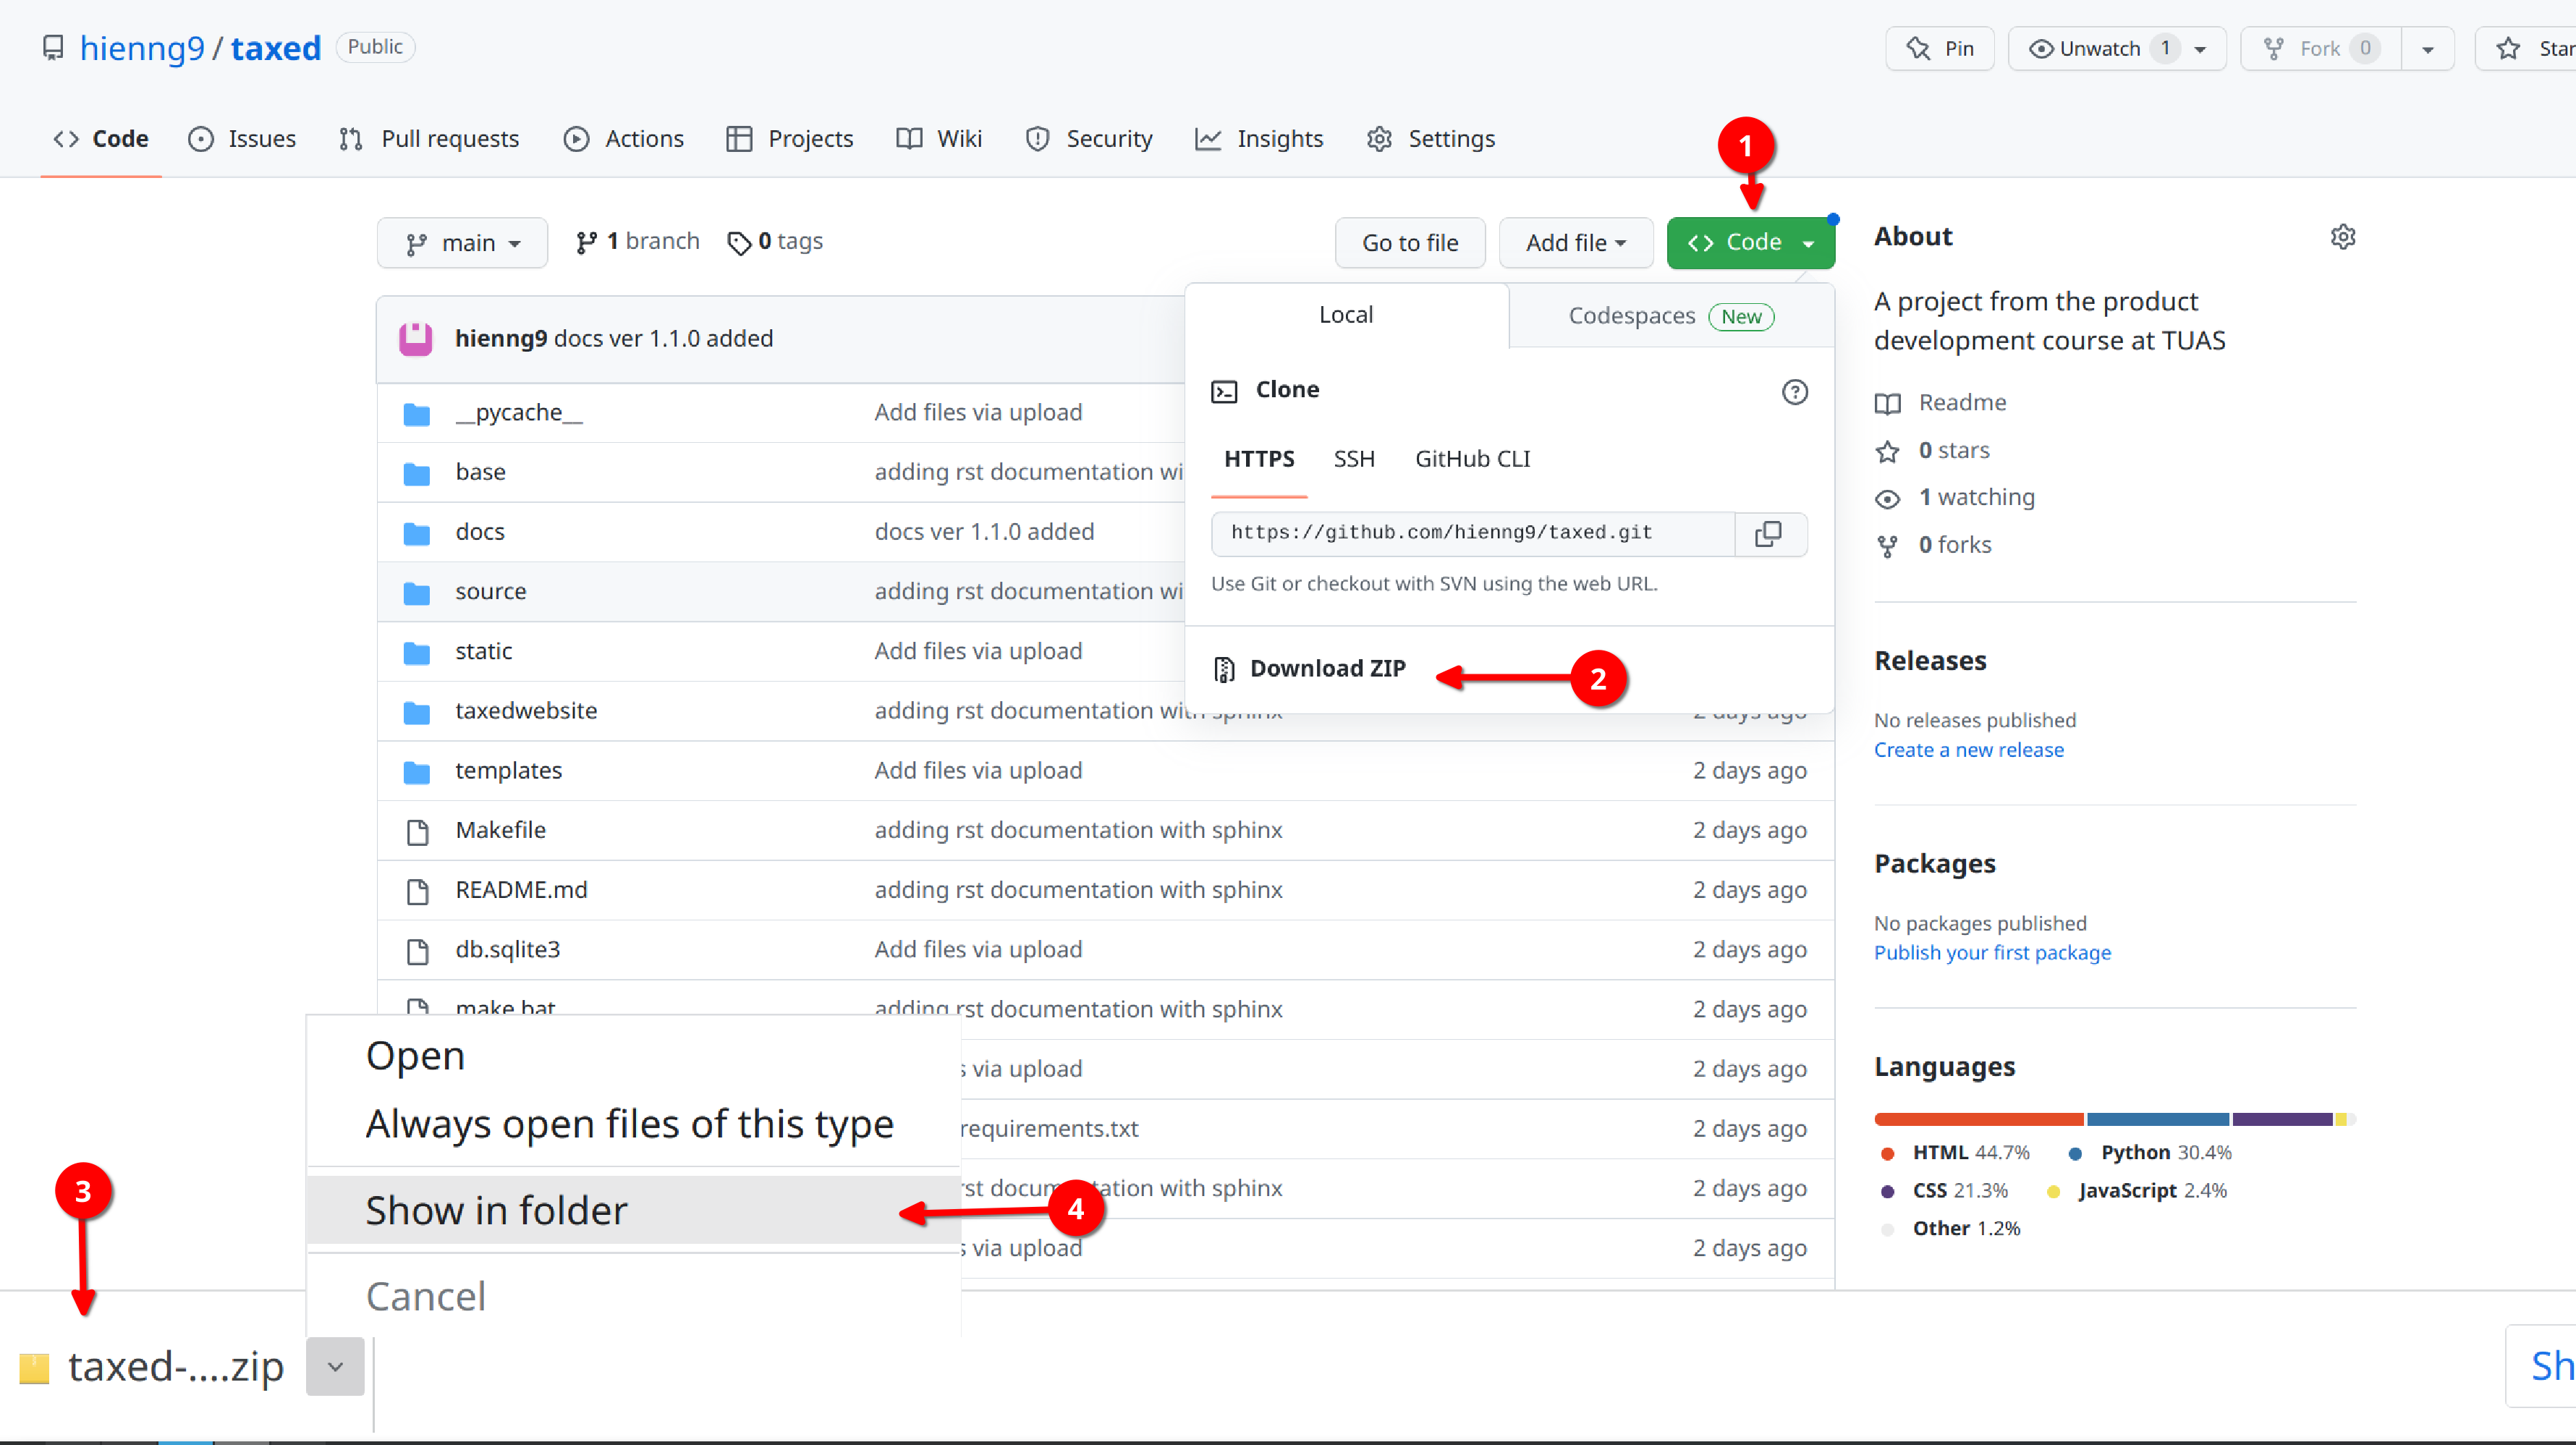View the 0 stars link

click(x=1954, y=451)
